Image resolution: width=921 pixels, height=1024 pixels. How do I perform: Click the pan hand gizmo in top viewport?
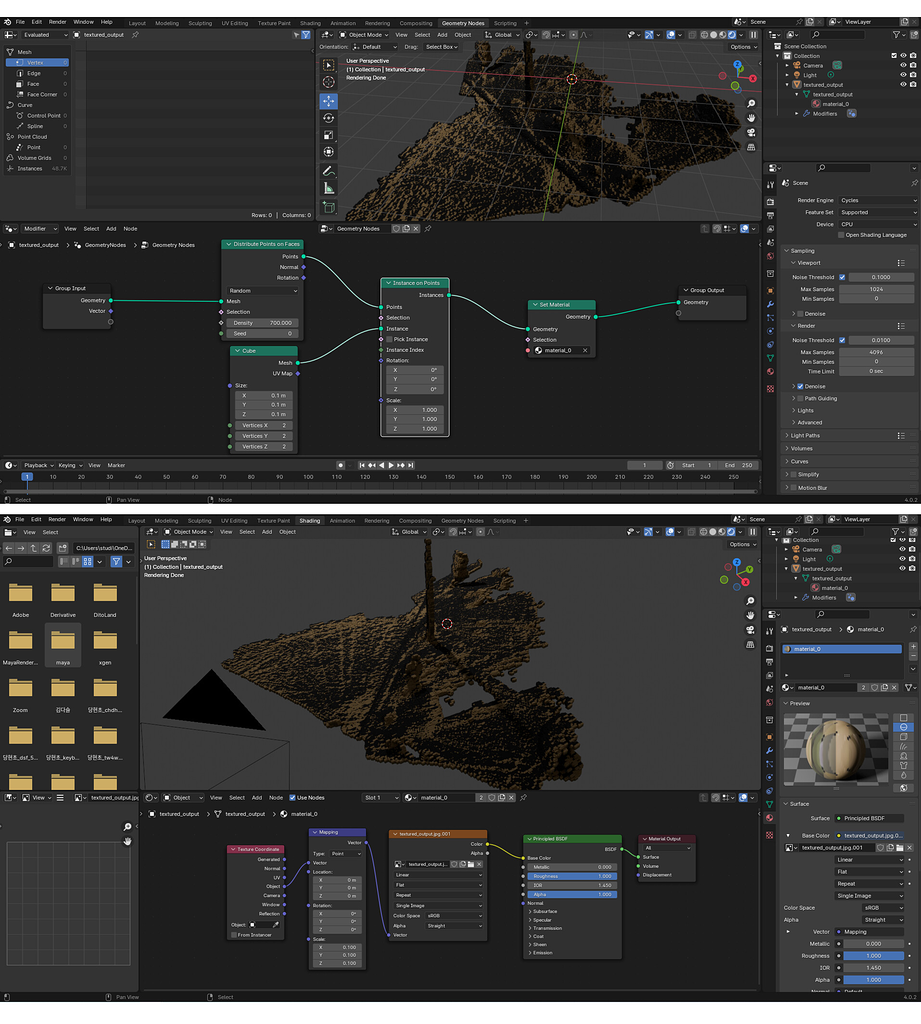pos(751,118)
